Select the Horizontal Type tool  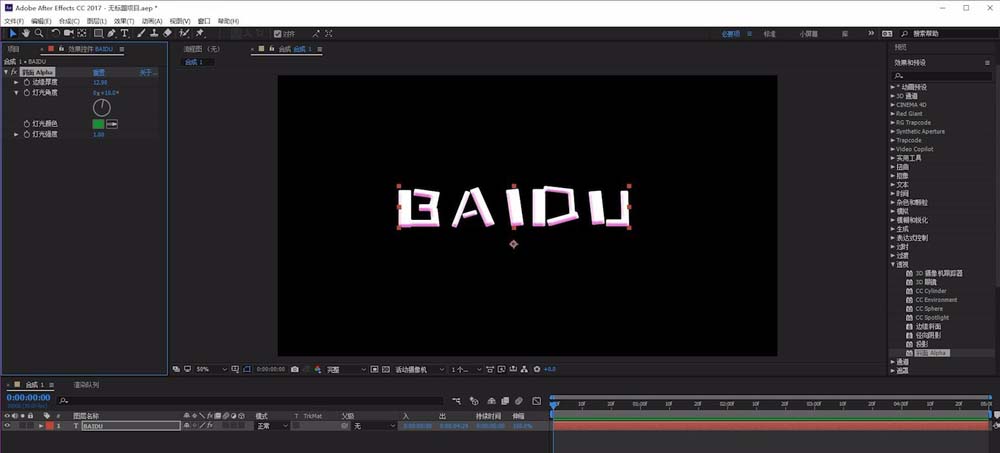[124, 33]
